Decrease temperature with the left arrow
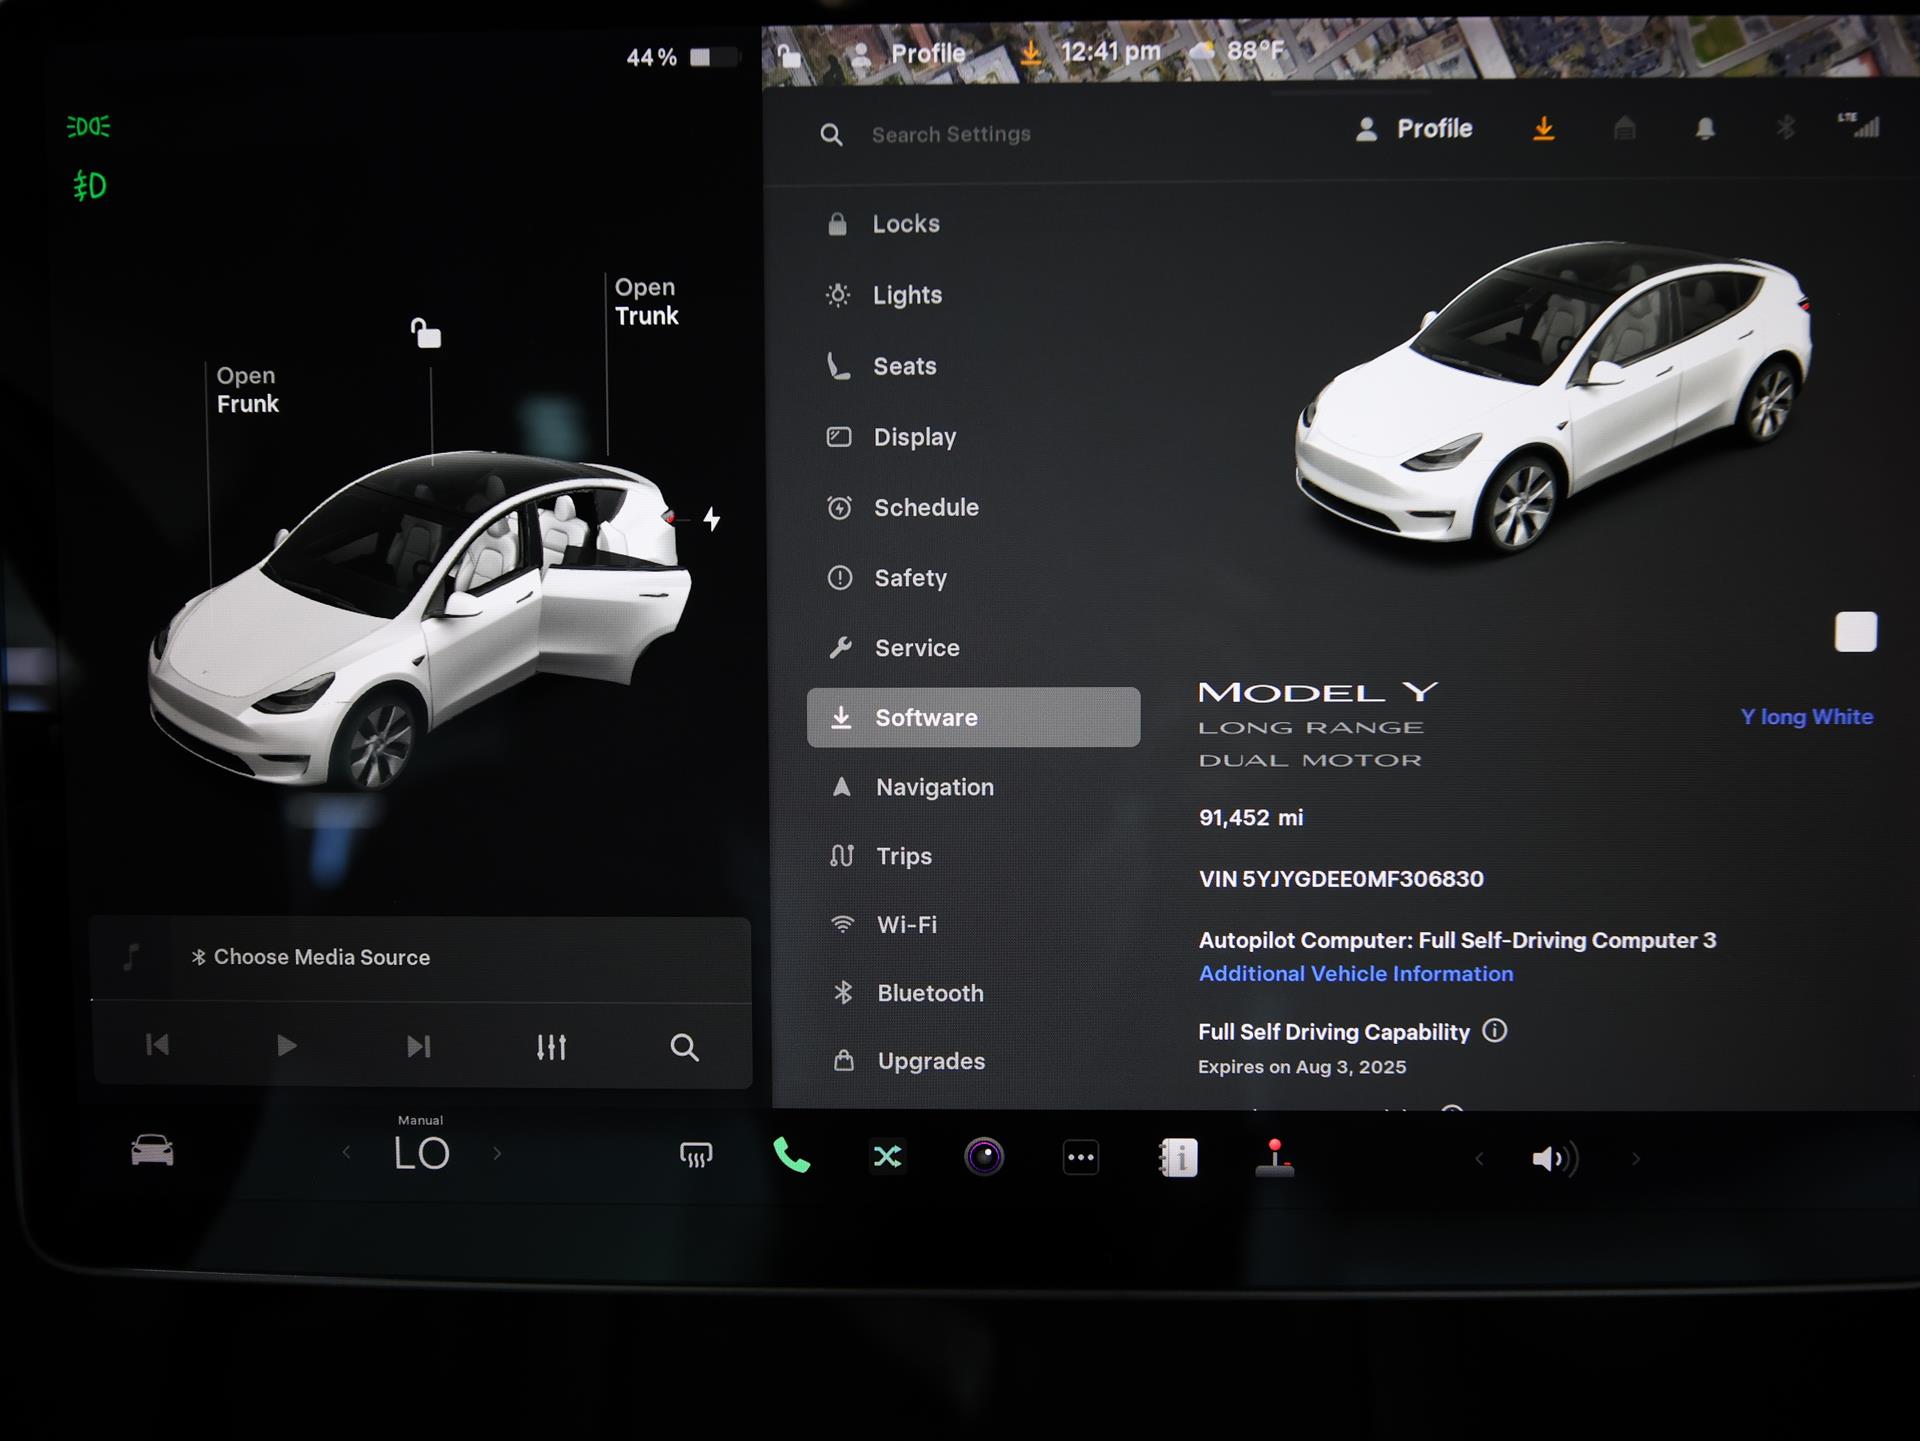 [x=346, y=1153]
